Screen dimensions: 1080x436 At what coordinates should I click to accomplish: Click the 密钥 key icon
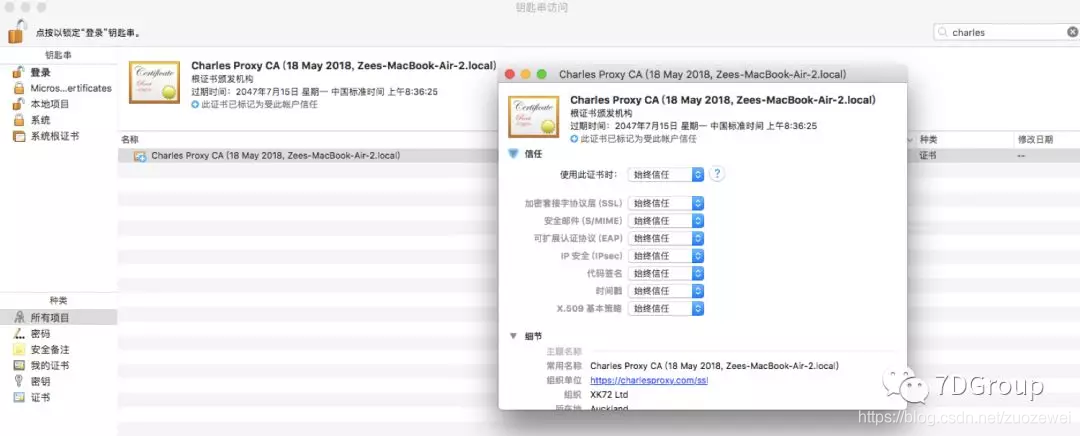[x=19, y=381]
